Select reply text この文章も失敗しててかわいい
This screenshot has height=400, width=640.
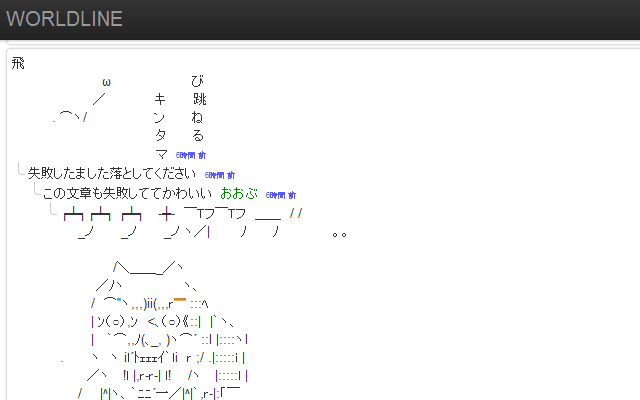coord(127,193)
